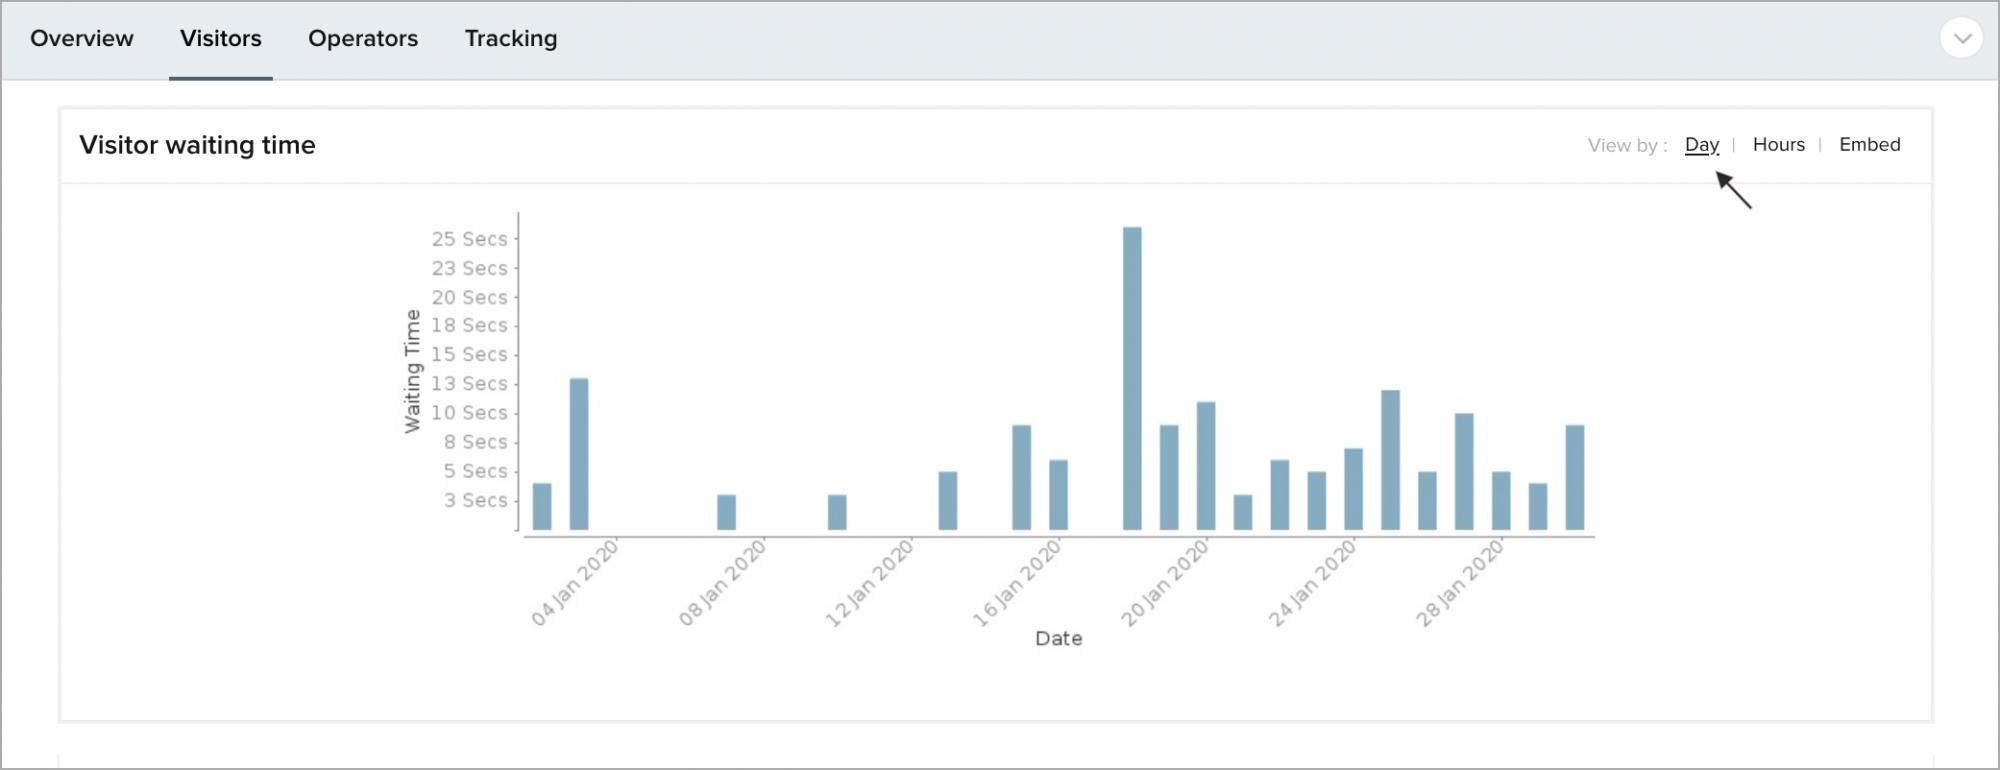Click the "25 Secs" axis label

(x=469, y=240)
